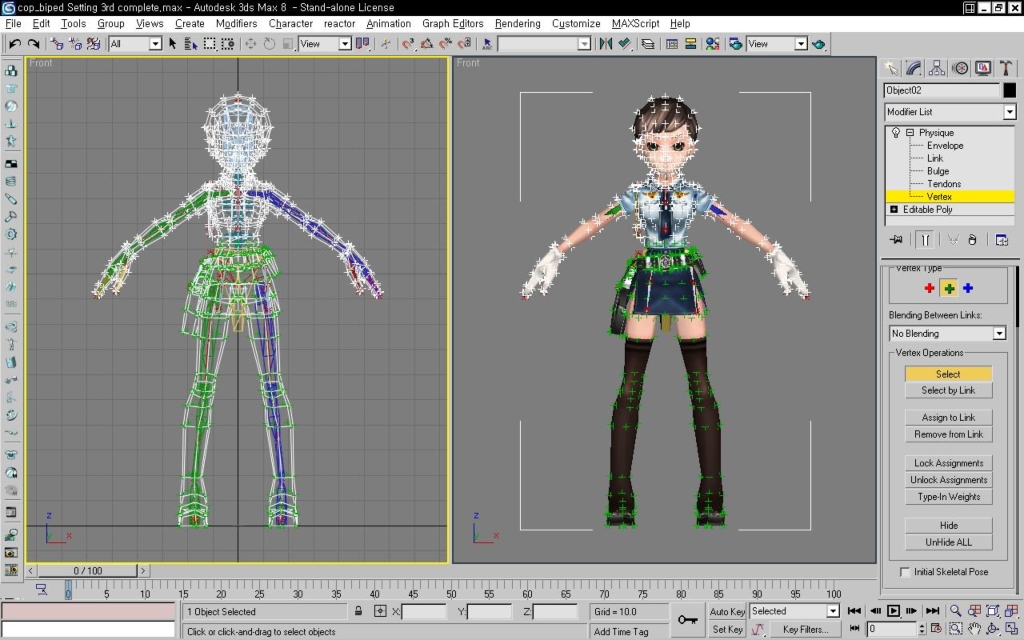Toggle Set Key mode
This screenshot has width=1024, height=640.
(727, 630)
